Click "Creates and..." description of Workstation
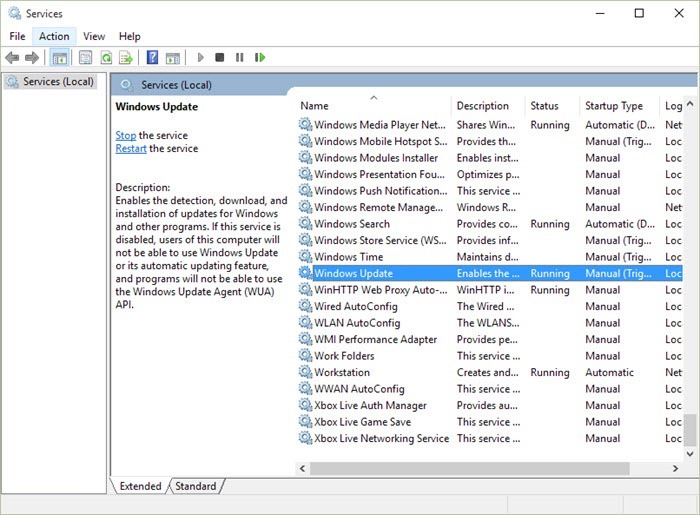The width and height of the screenshot is (700, 515). [487, 372]
